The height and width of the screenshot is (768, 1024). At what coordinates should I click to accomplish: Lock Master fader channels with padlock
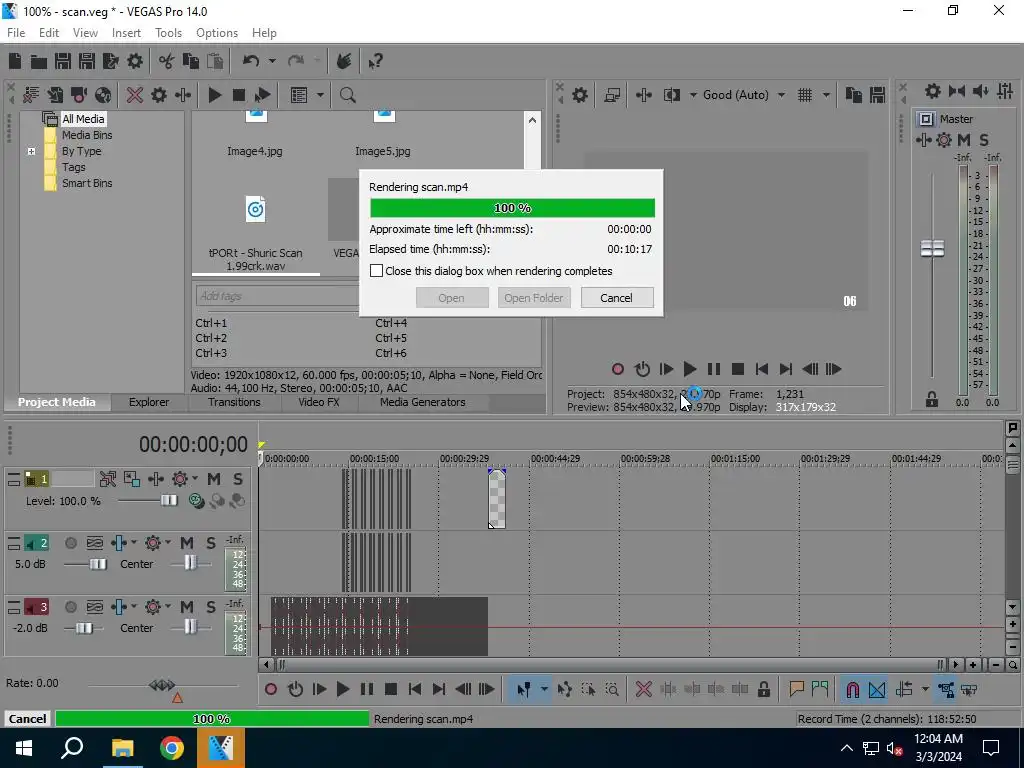point(932,400)
